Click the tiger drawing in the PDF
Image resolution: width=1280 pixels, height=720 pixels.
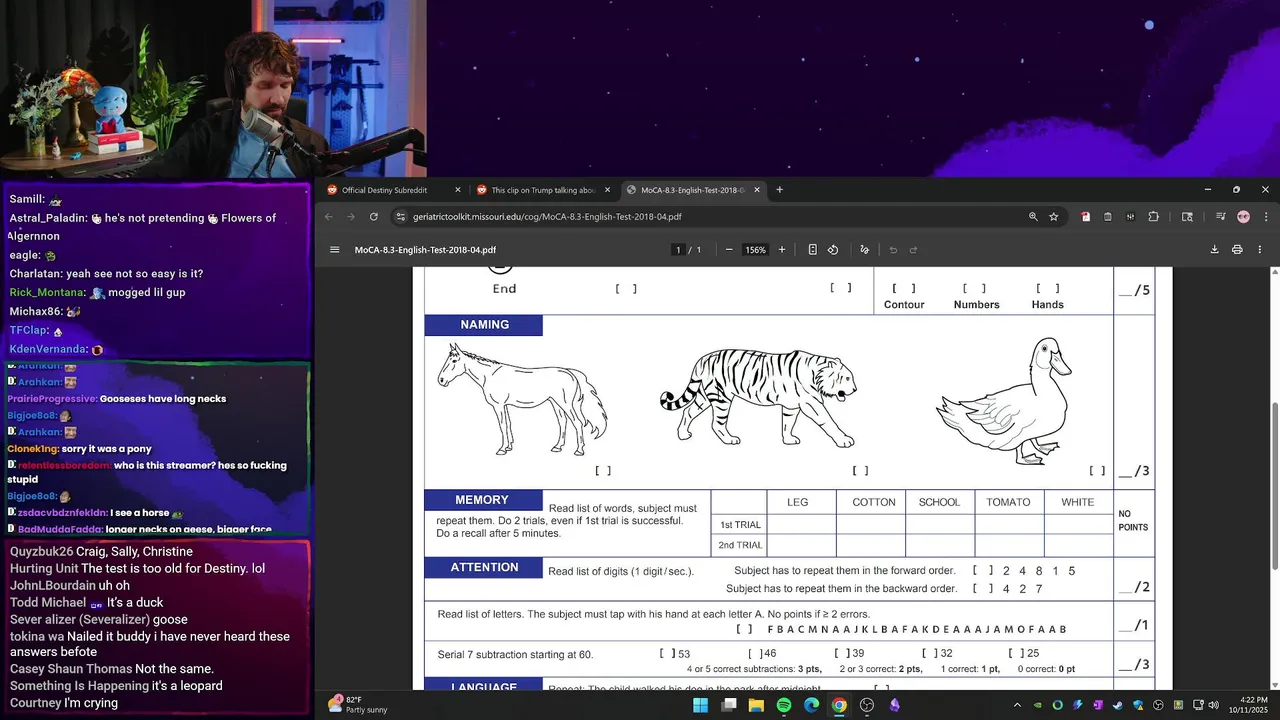(x=759, y=398)
